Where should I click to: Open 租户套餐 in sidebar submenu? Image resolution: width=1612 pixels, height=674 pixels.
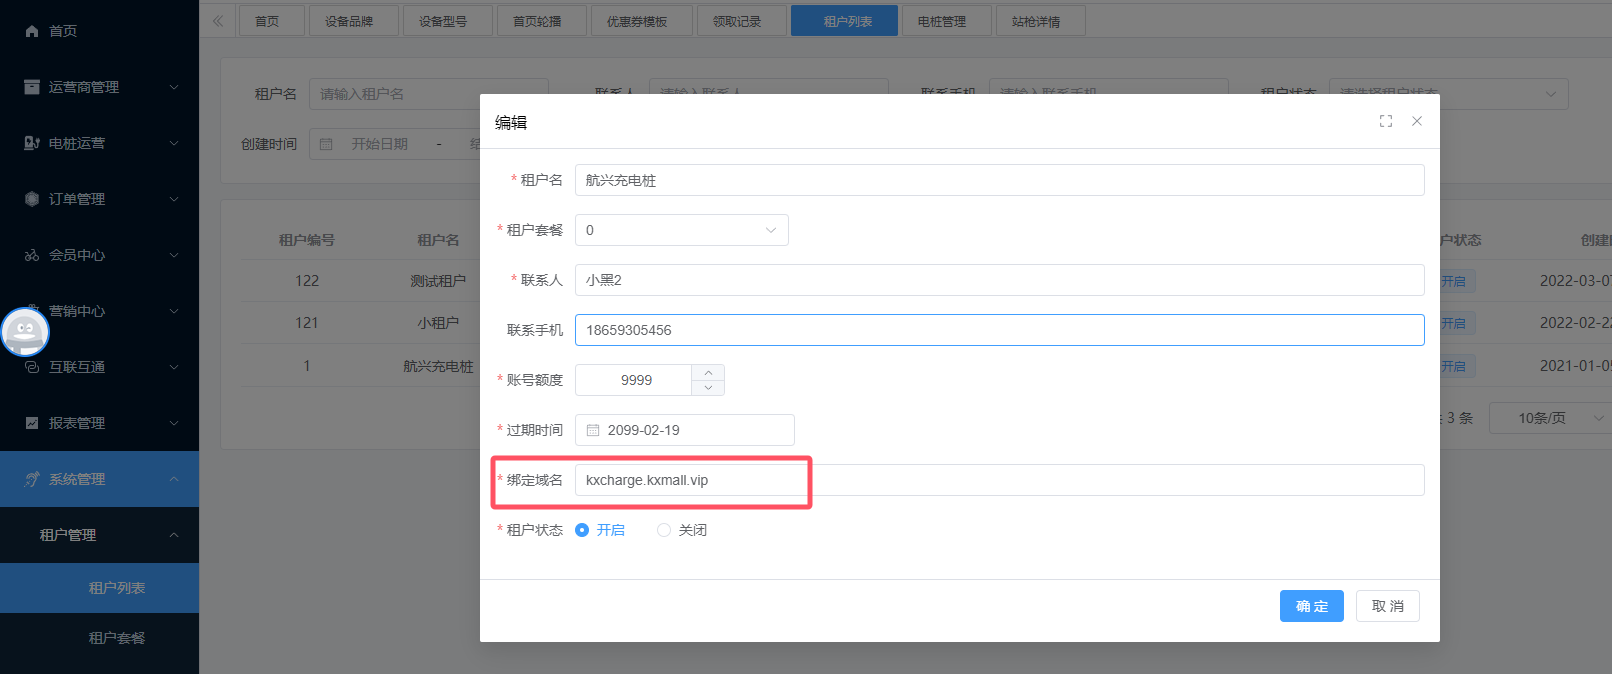(117, 638)
